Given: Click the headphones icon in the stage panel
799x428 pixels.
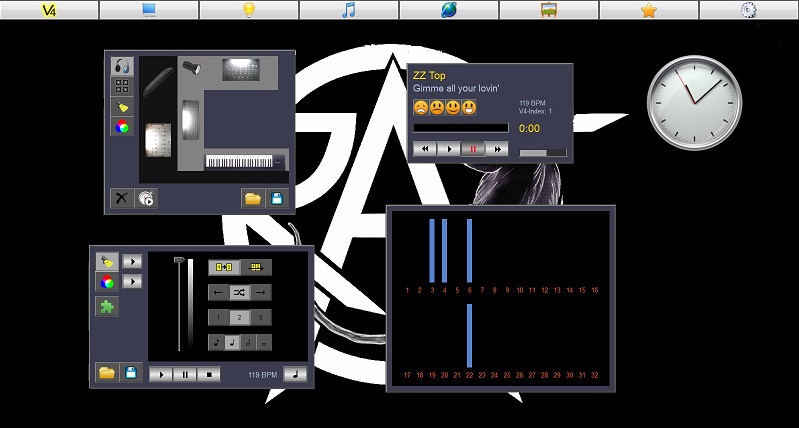Looking at the screenshot, I should (122, 65).
